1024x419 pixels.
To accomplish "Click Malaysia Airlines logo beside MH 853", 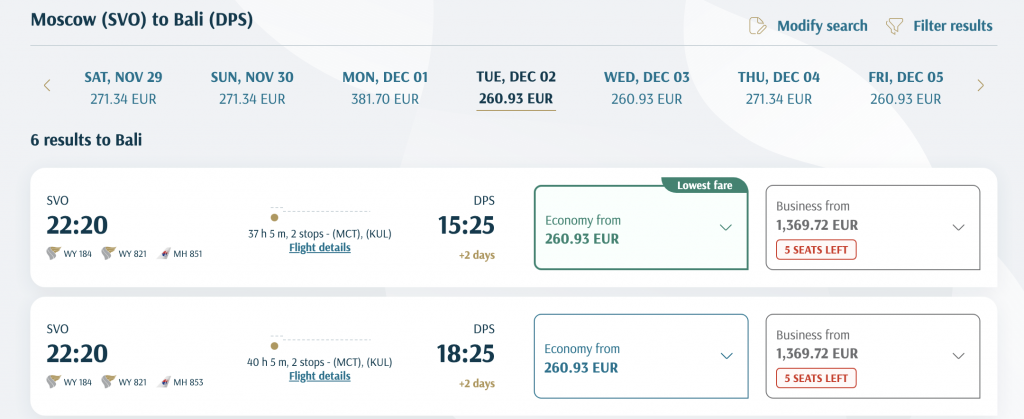I will pyautogui.click(x=163, y=382).
